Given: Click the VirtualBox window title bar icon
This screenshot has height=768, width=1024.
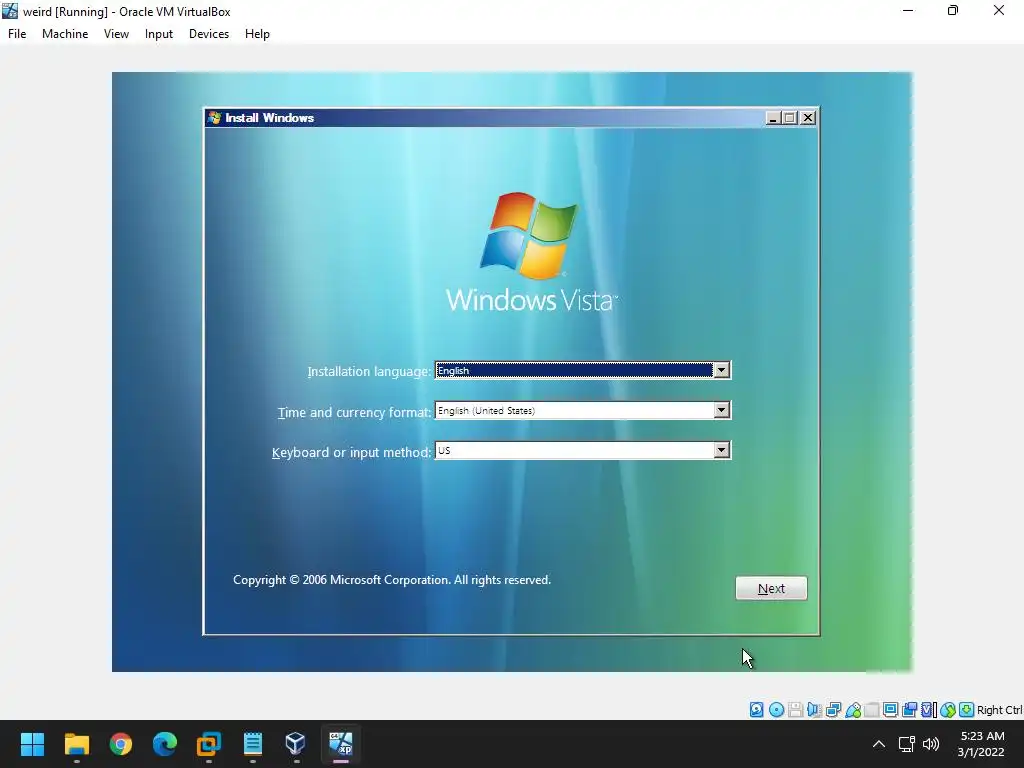Looking at the screenshot, I should pos(10,11).
